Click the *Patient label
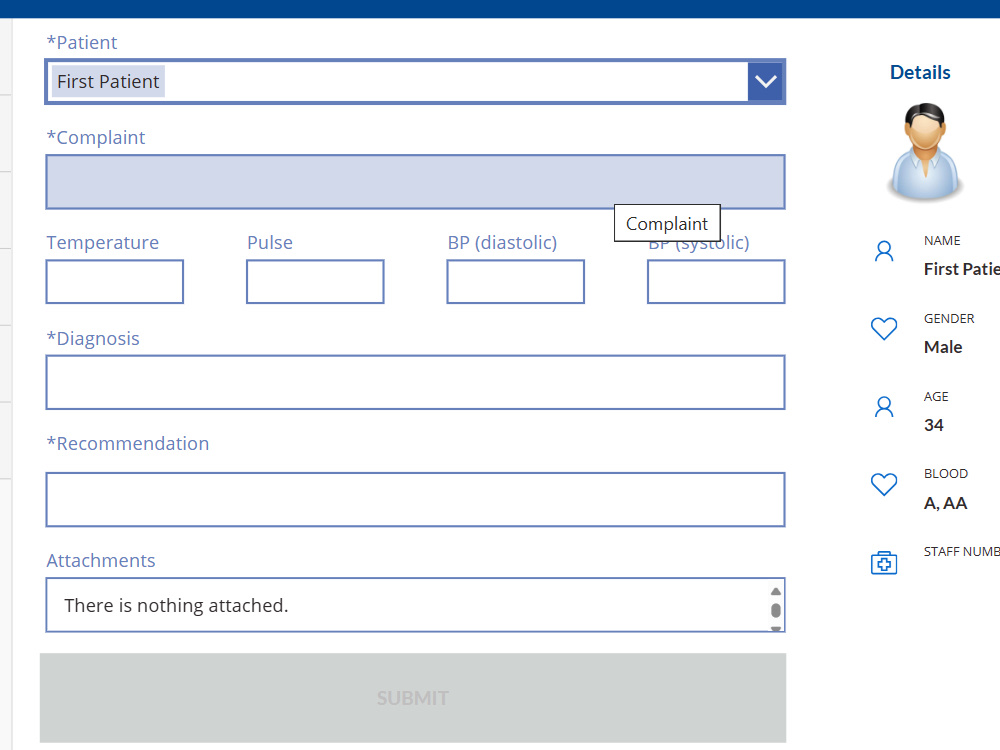The height and width of the screenshot is (750, 1000). (x=82, y=43)
